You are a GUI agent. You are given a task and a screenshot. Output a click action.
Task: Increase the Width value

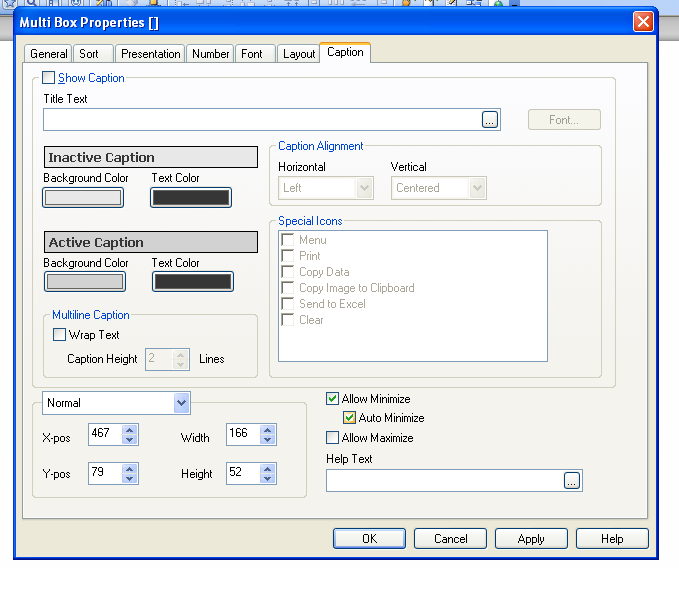coord(268,430)
